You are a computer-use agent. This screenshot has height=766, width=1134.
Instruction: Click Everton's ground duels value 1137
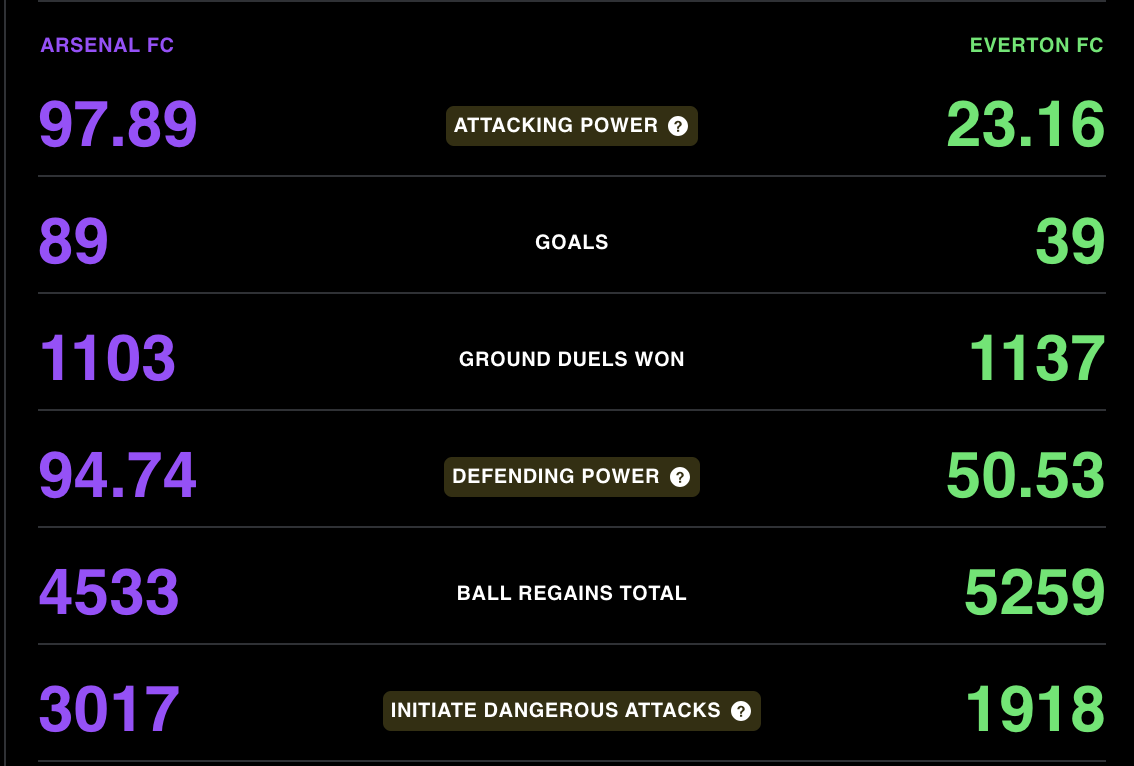pyautogui.click(x=1037, y=359)
